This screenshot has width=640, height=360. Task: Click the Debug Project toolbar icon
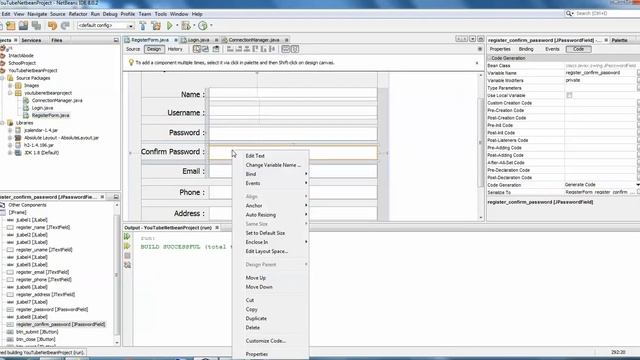point(186,26)
